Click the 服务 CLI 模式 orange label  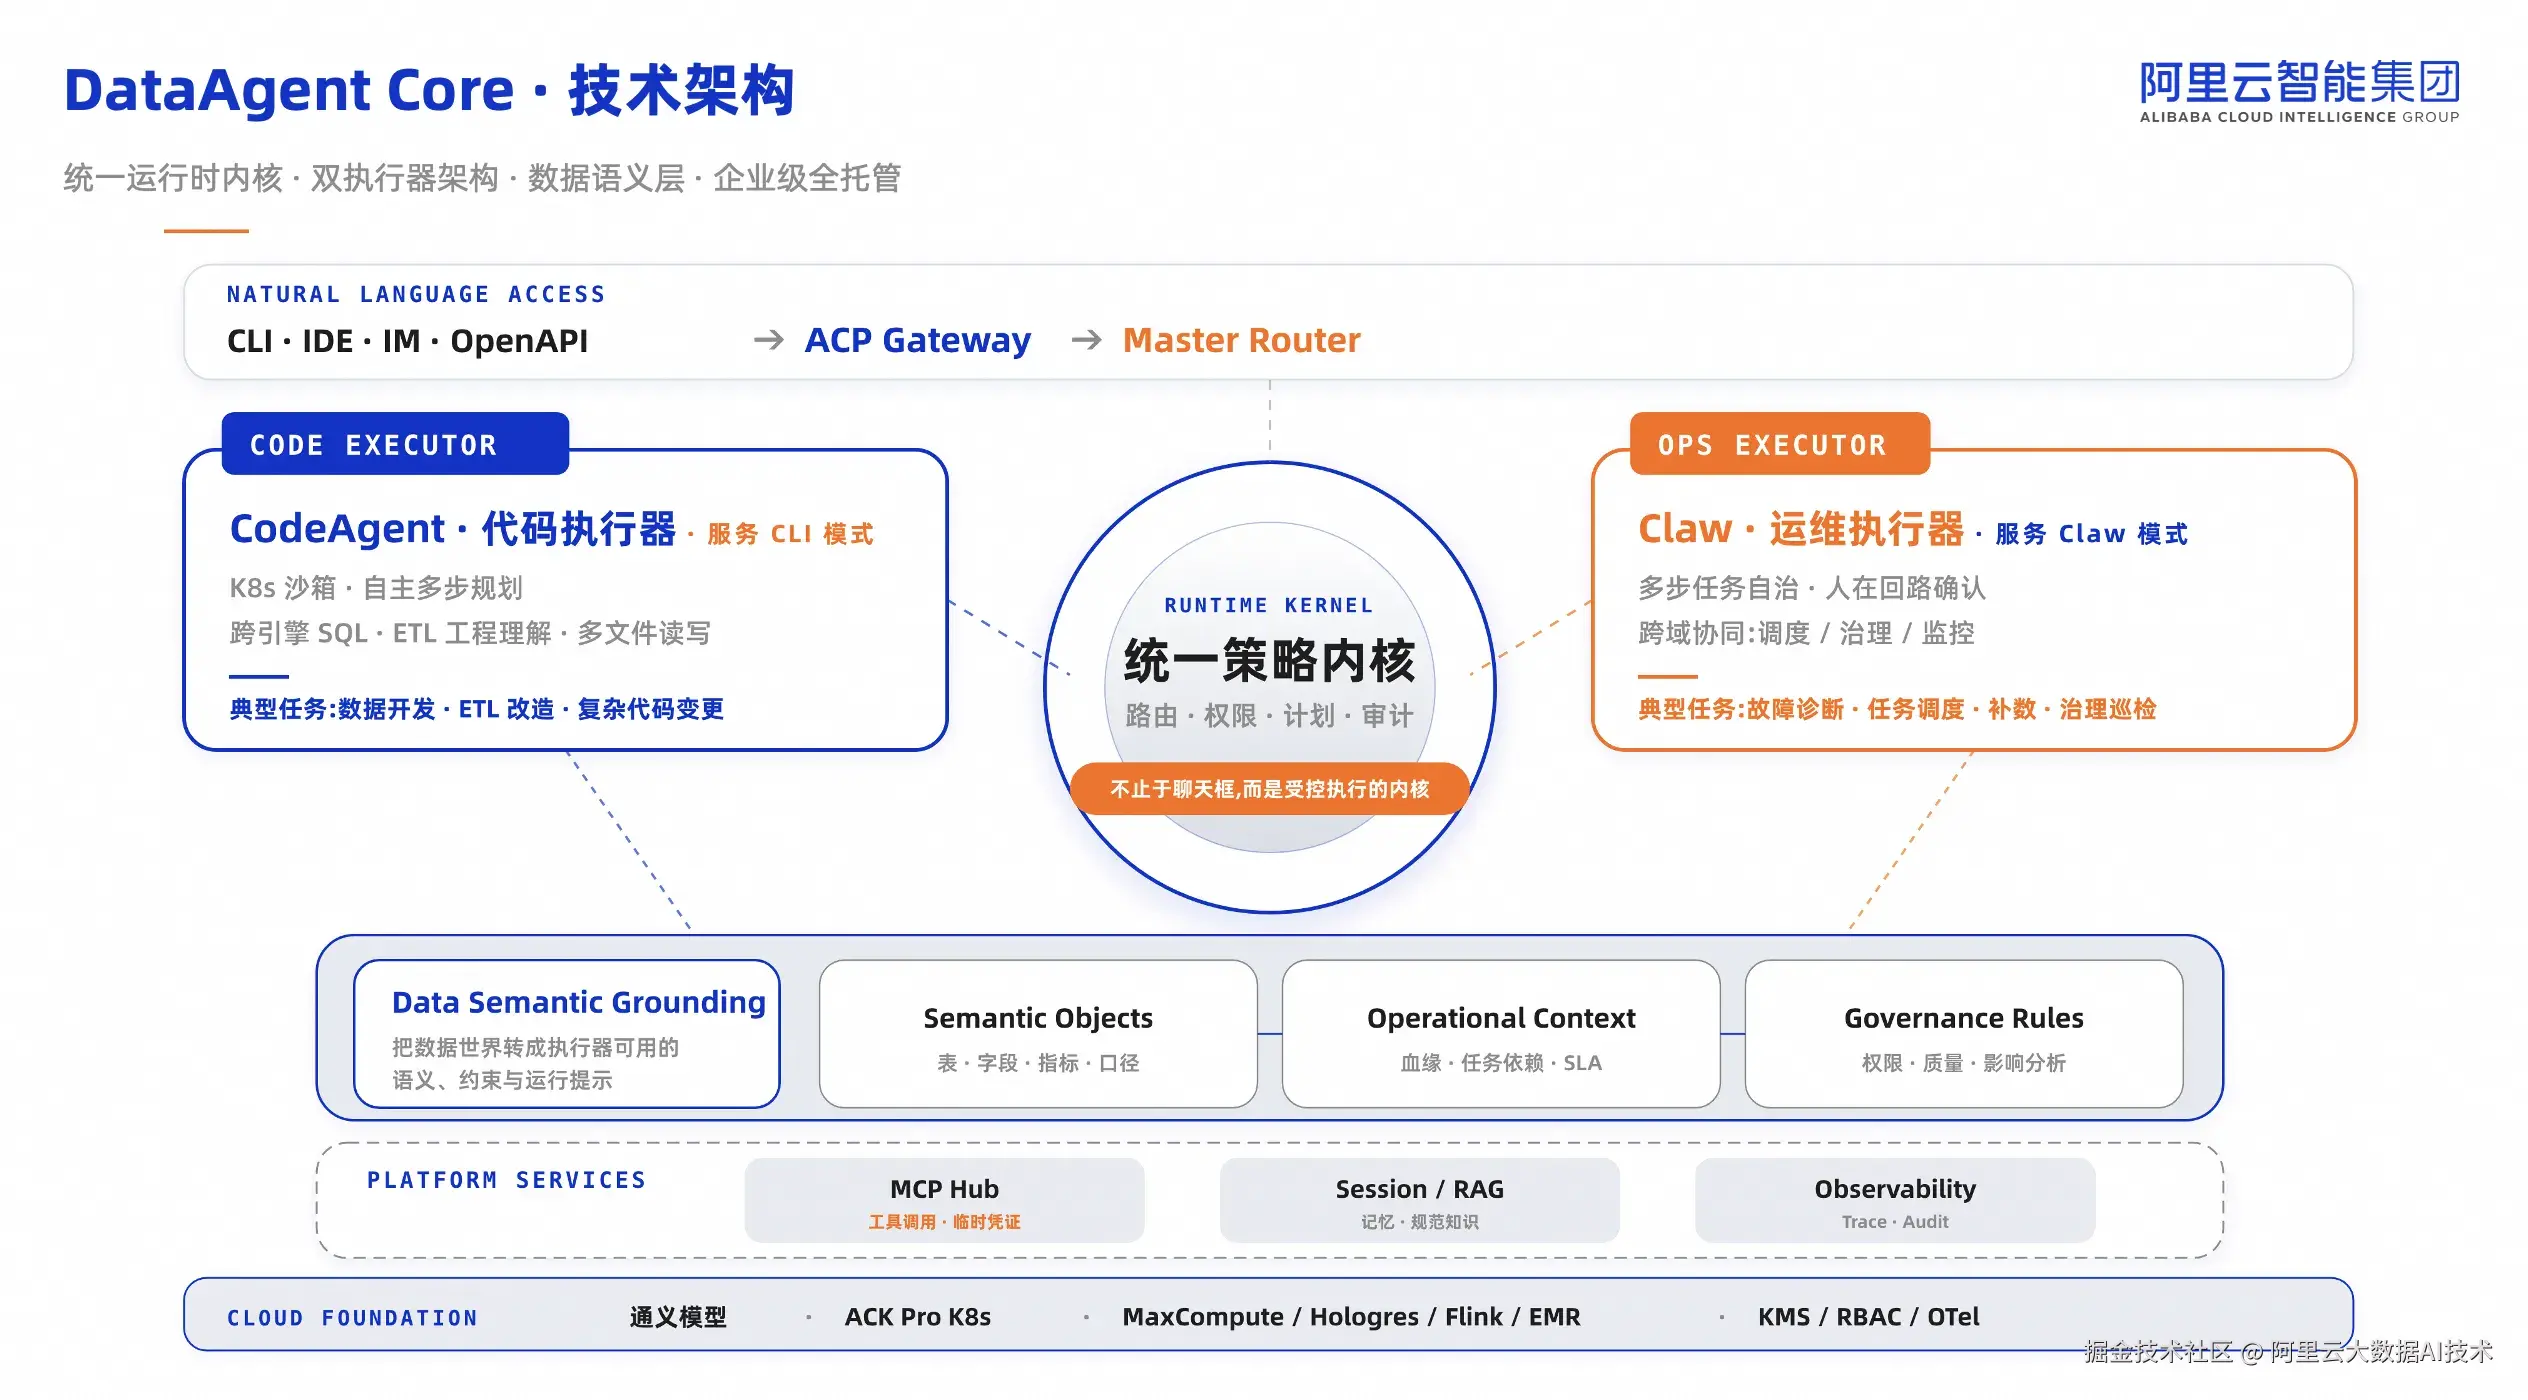pos(790,534)
